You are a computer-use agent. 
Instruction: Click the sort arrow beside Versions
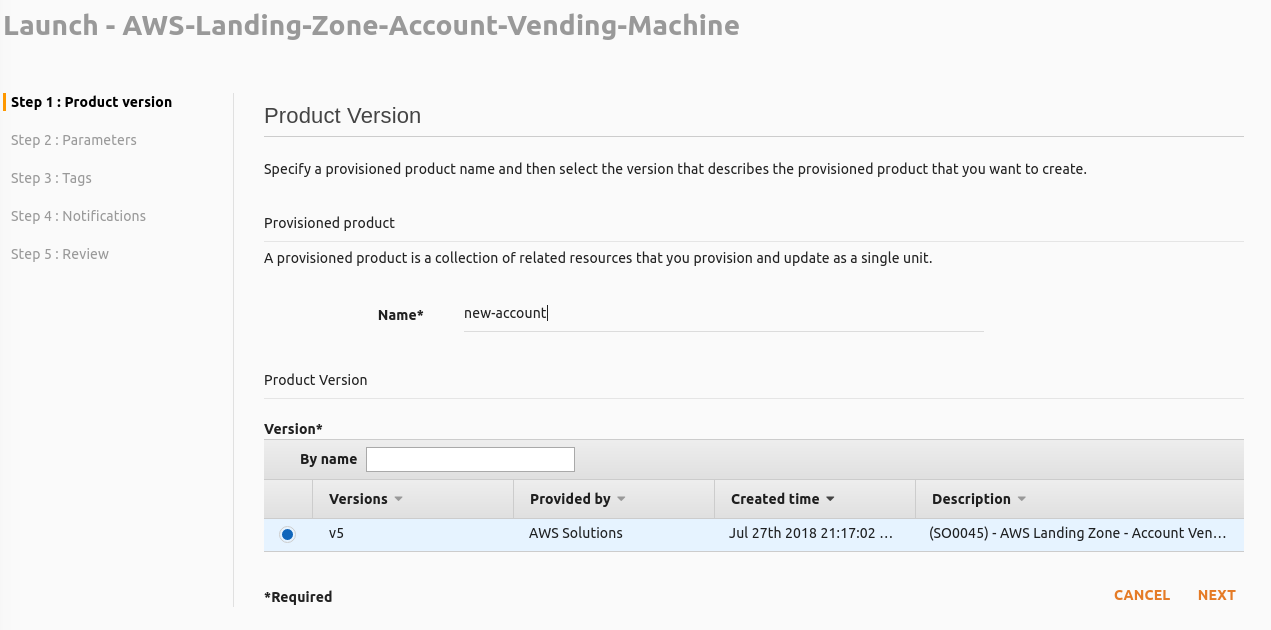point(398,499)
